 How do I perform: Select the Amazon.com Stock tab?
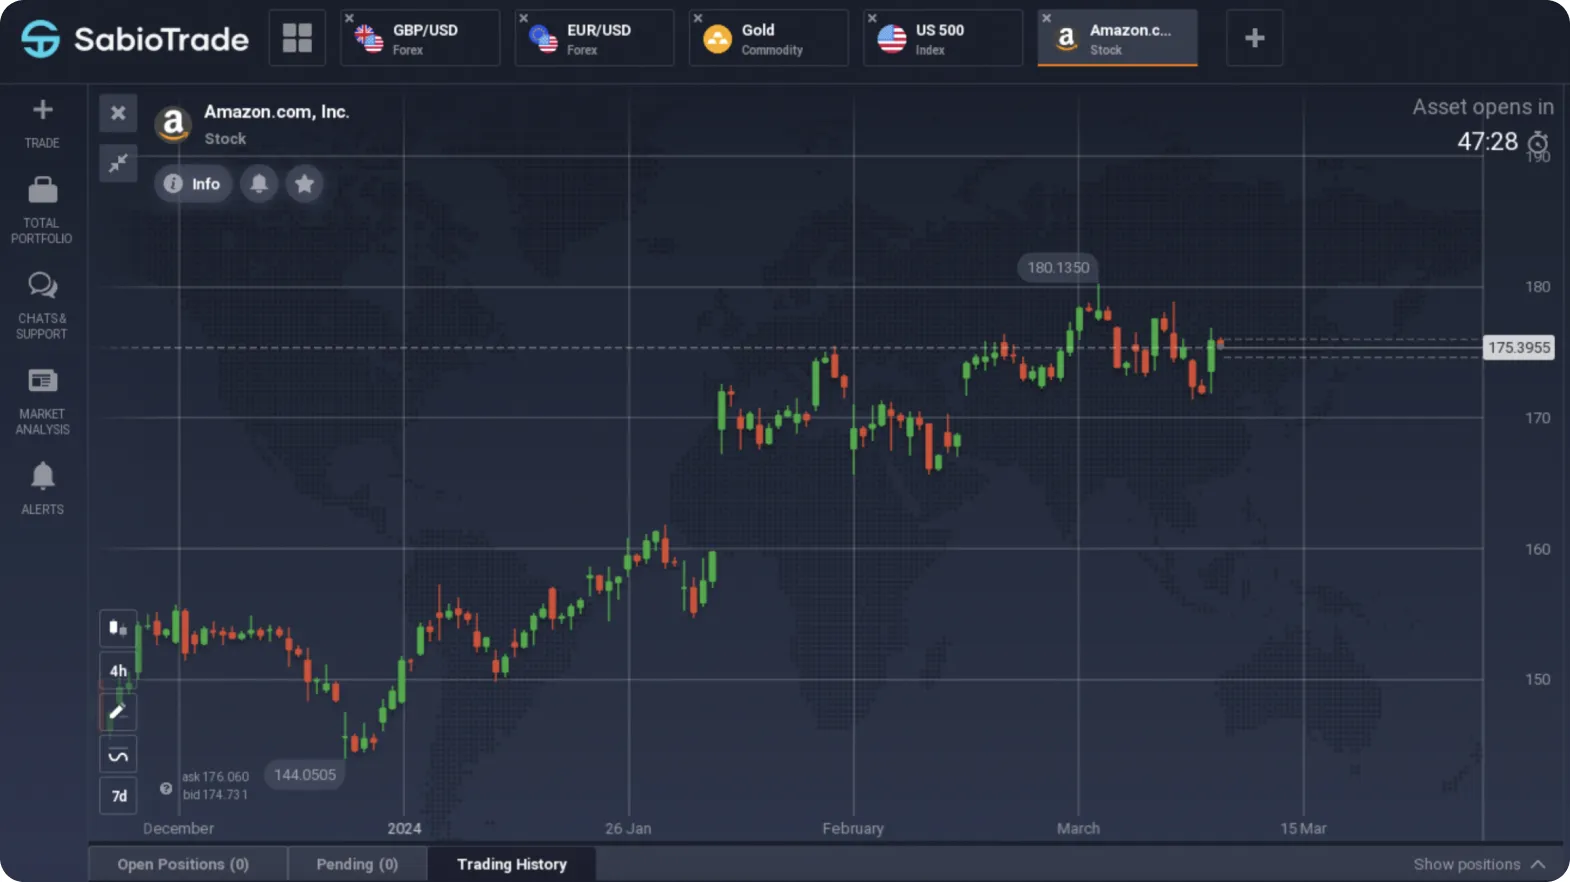pos(1117,39)
